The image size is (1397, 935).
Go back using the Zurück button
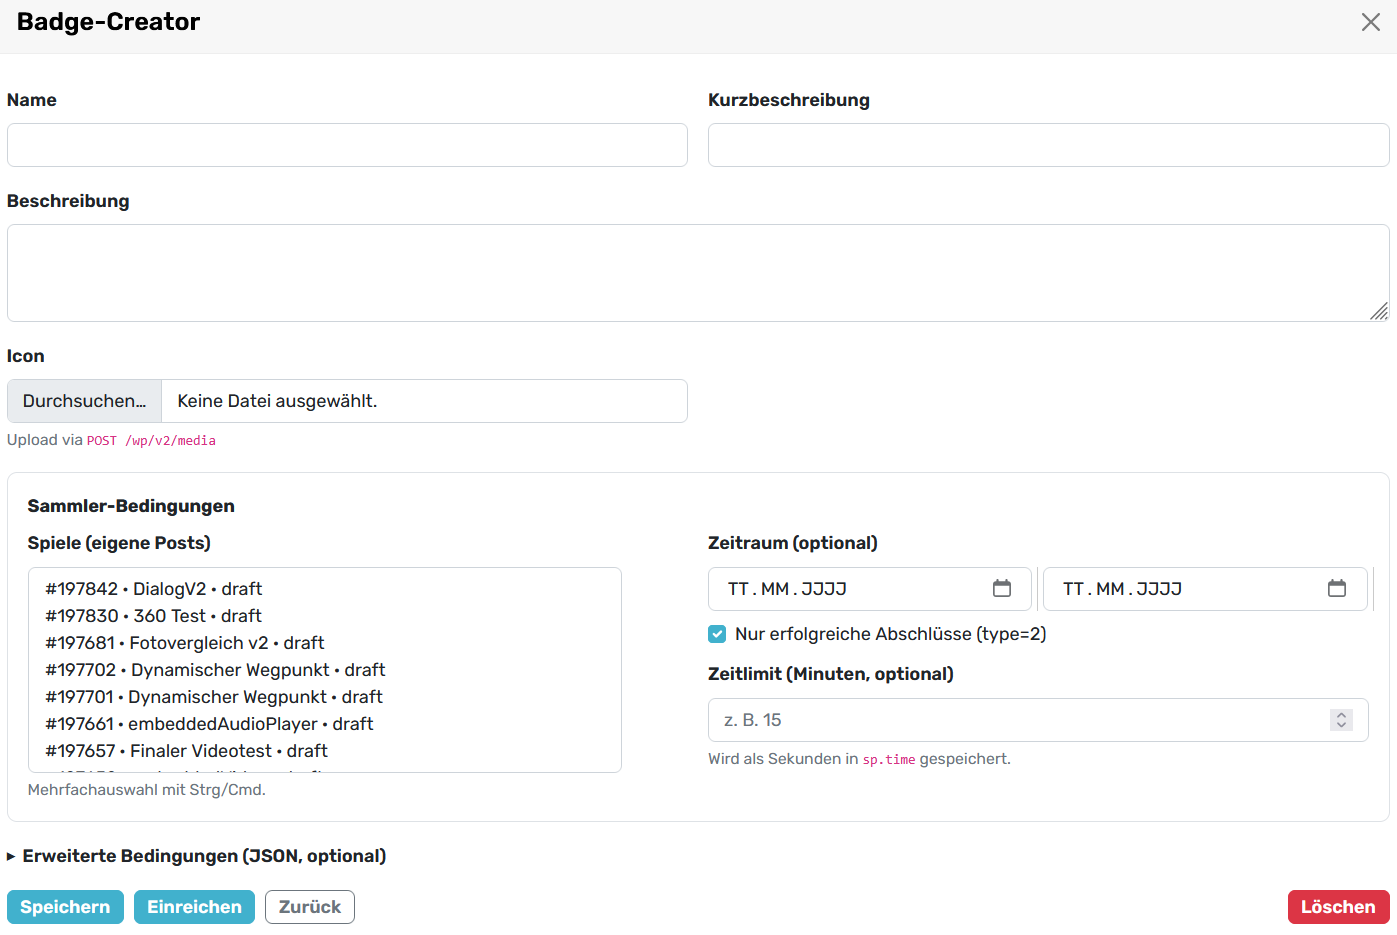[x=309, y=907]
